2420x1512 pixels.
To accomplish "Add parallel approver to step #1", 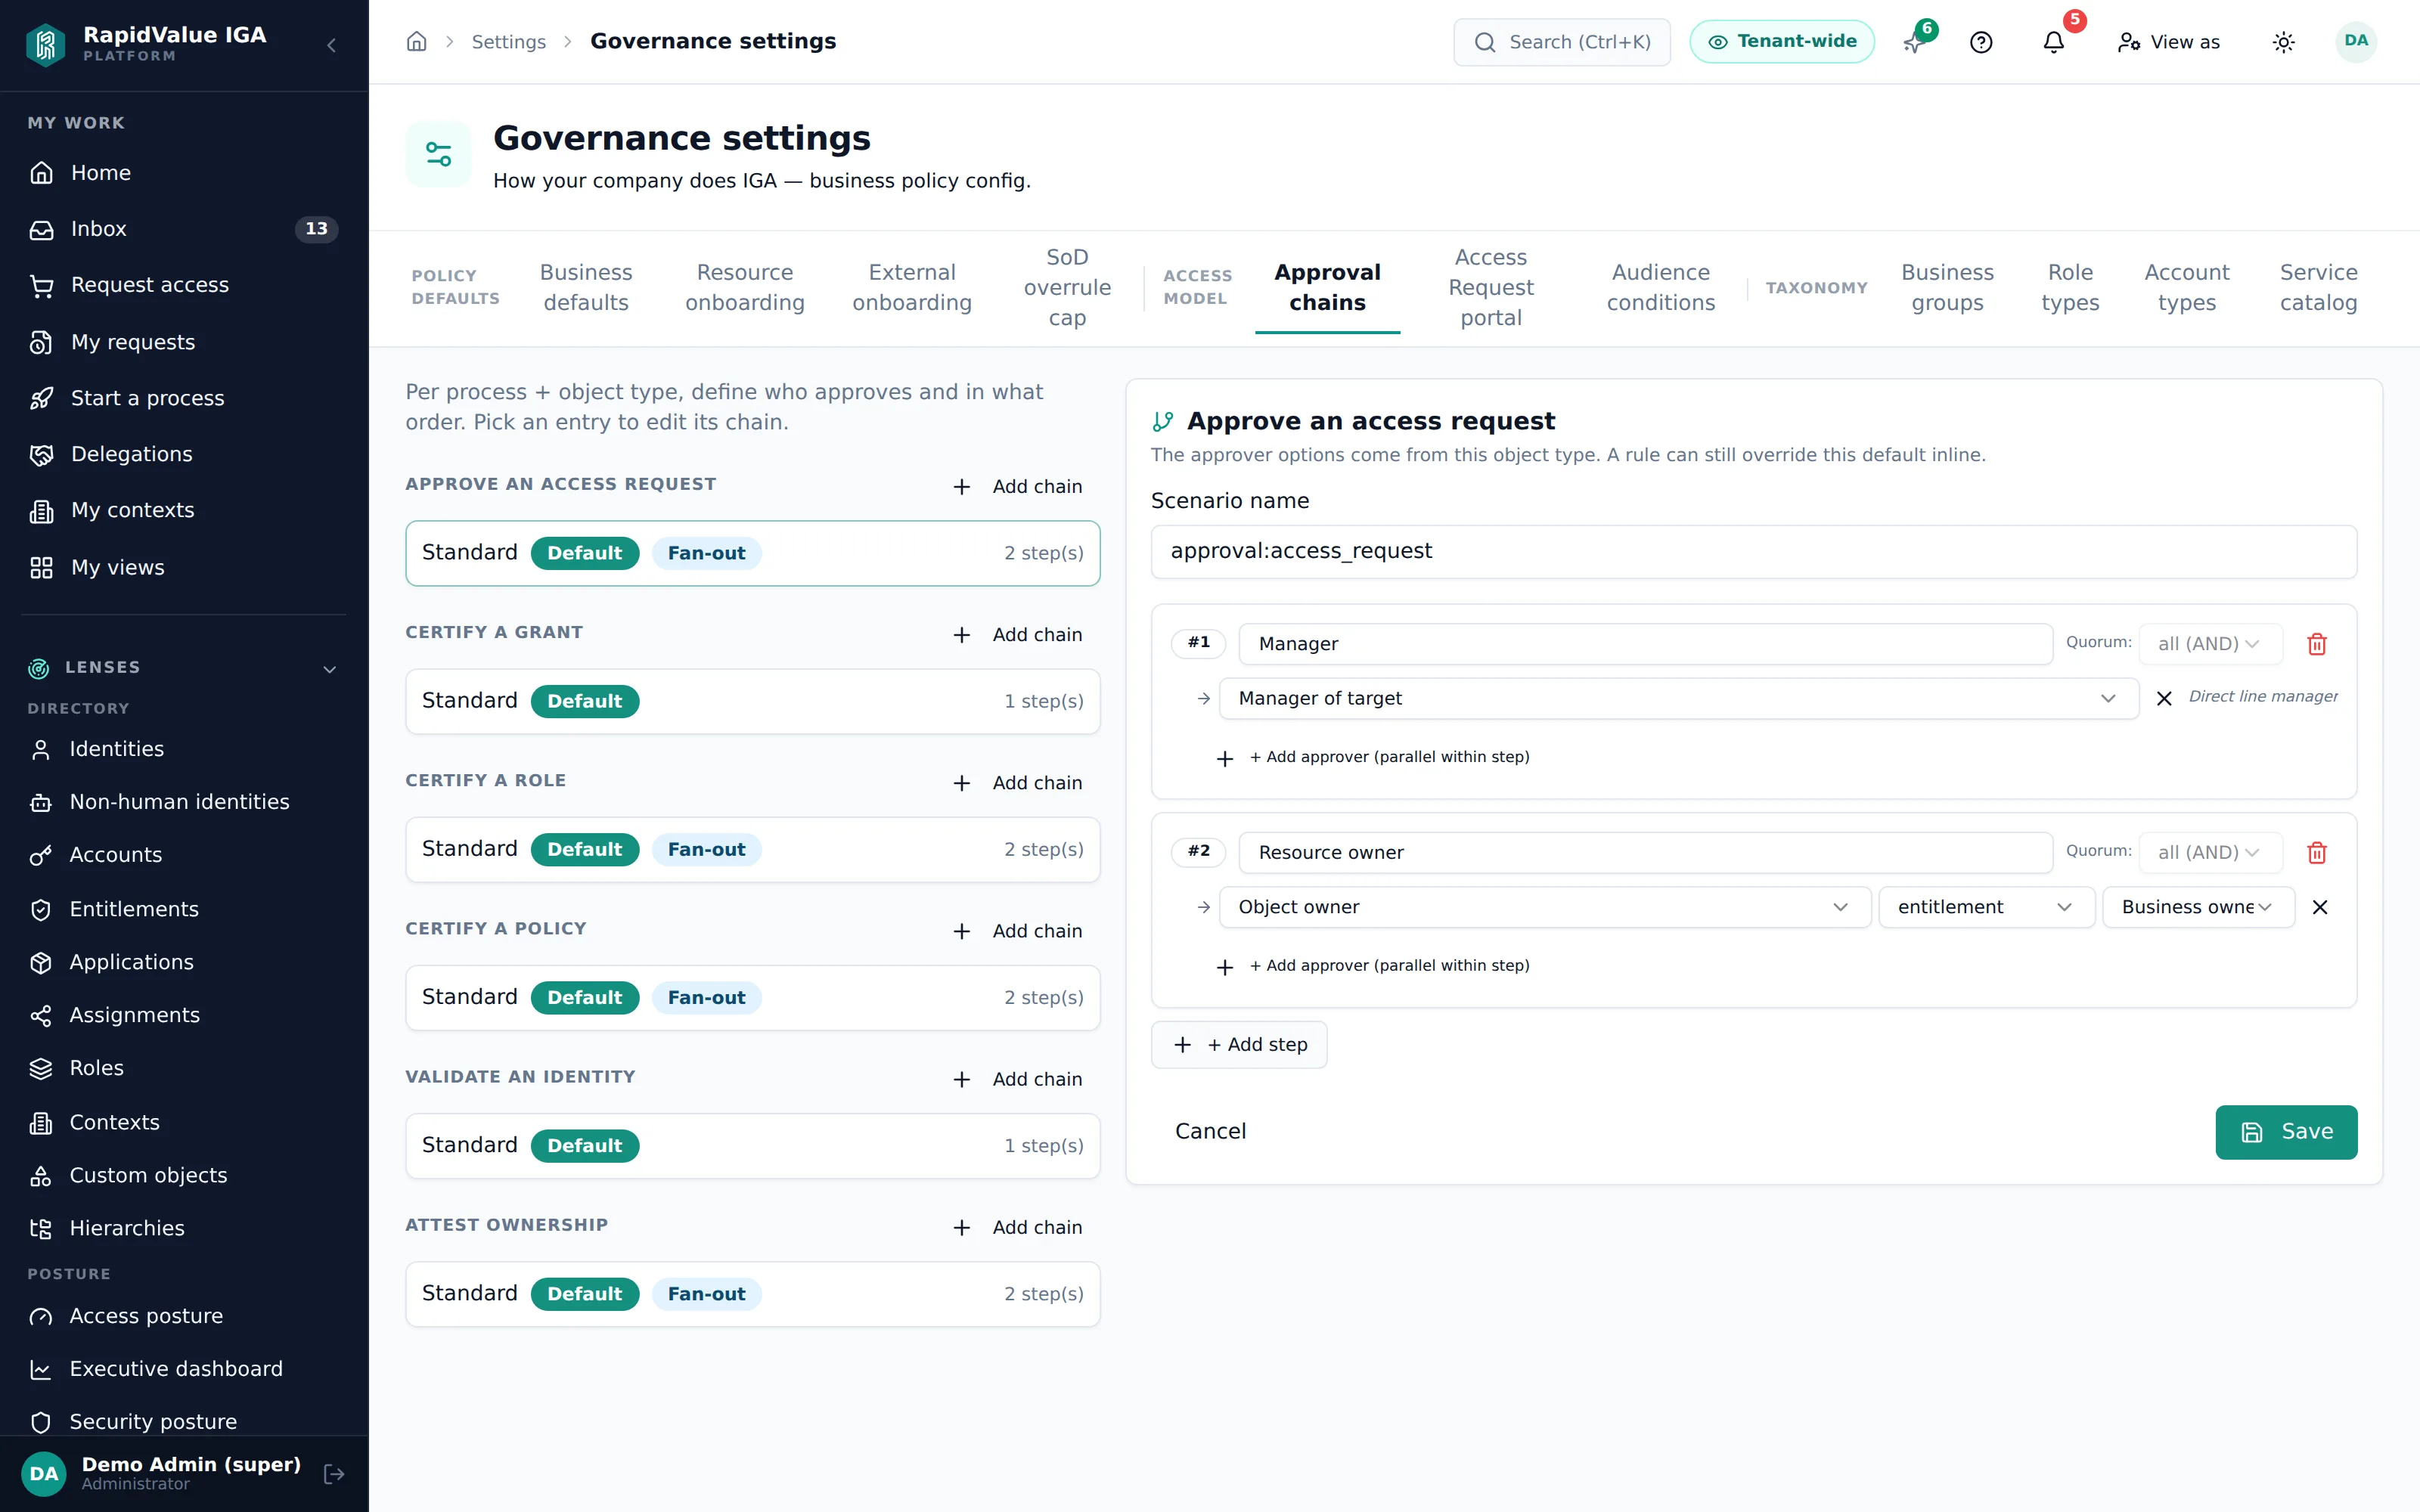I will tap(1372, 758).
